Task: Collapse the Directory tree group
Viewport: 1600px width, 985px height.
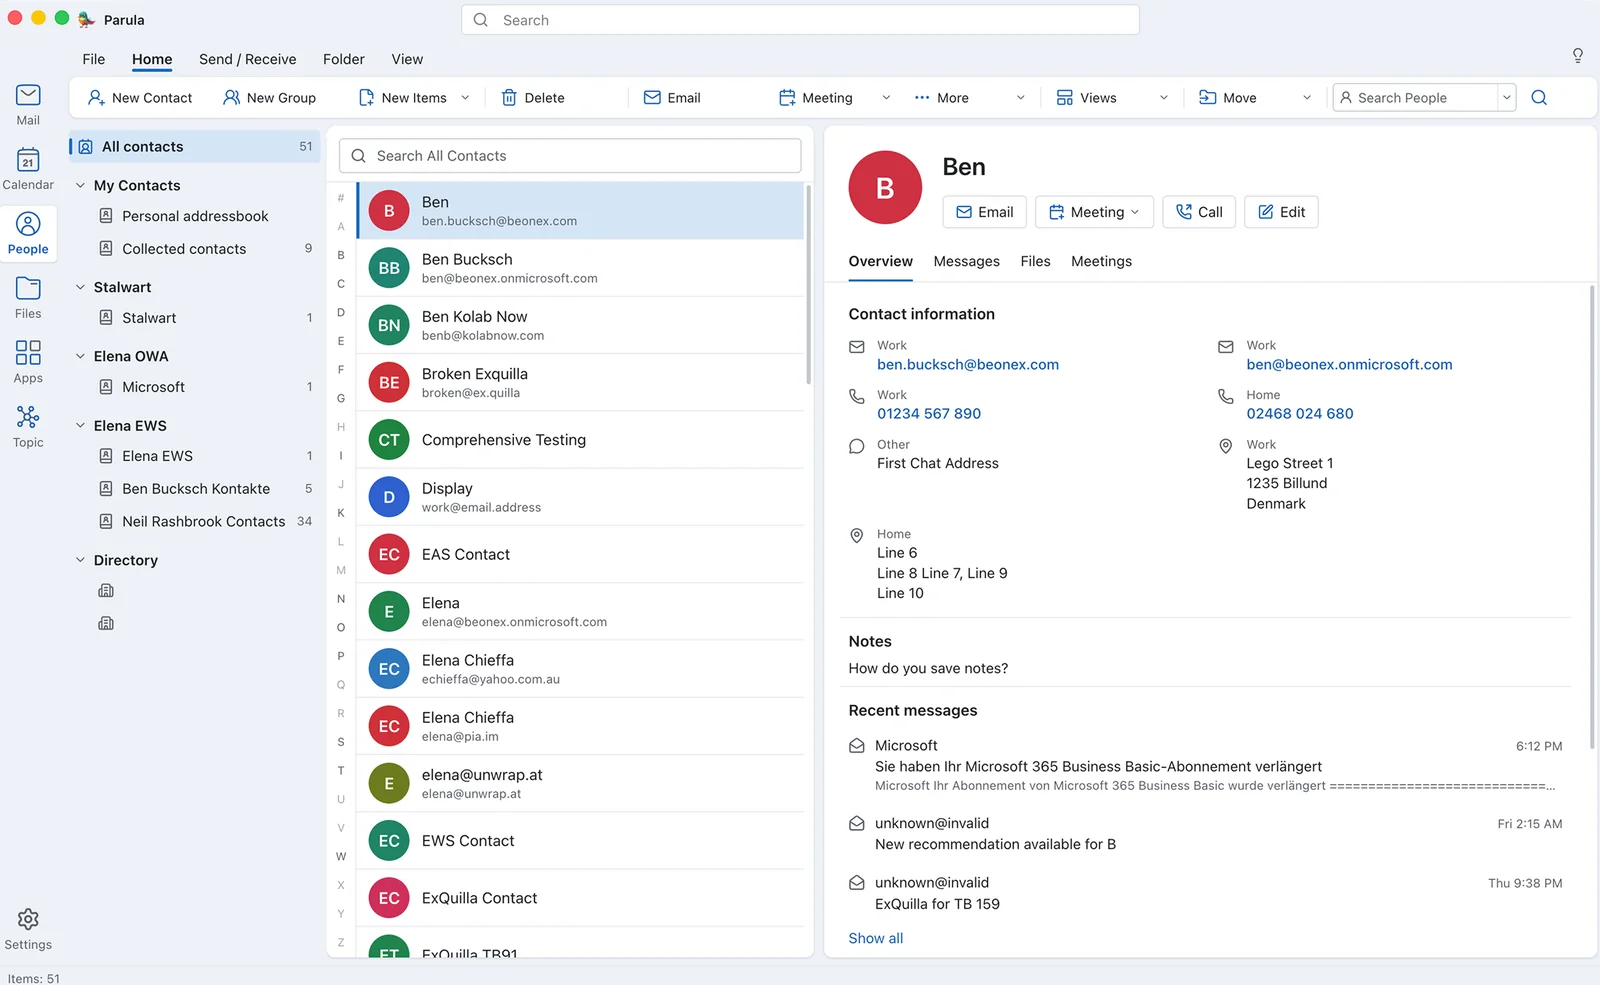Action: tap(81, 560)
